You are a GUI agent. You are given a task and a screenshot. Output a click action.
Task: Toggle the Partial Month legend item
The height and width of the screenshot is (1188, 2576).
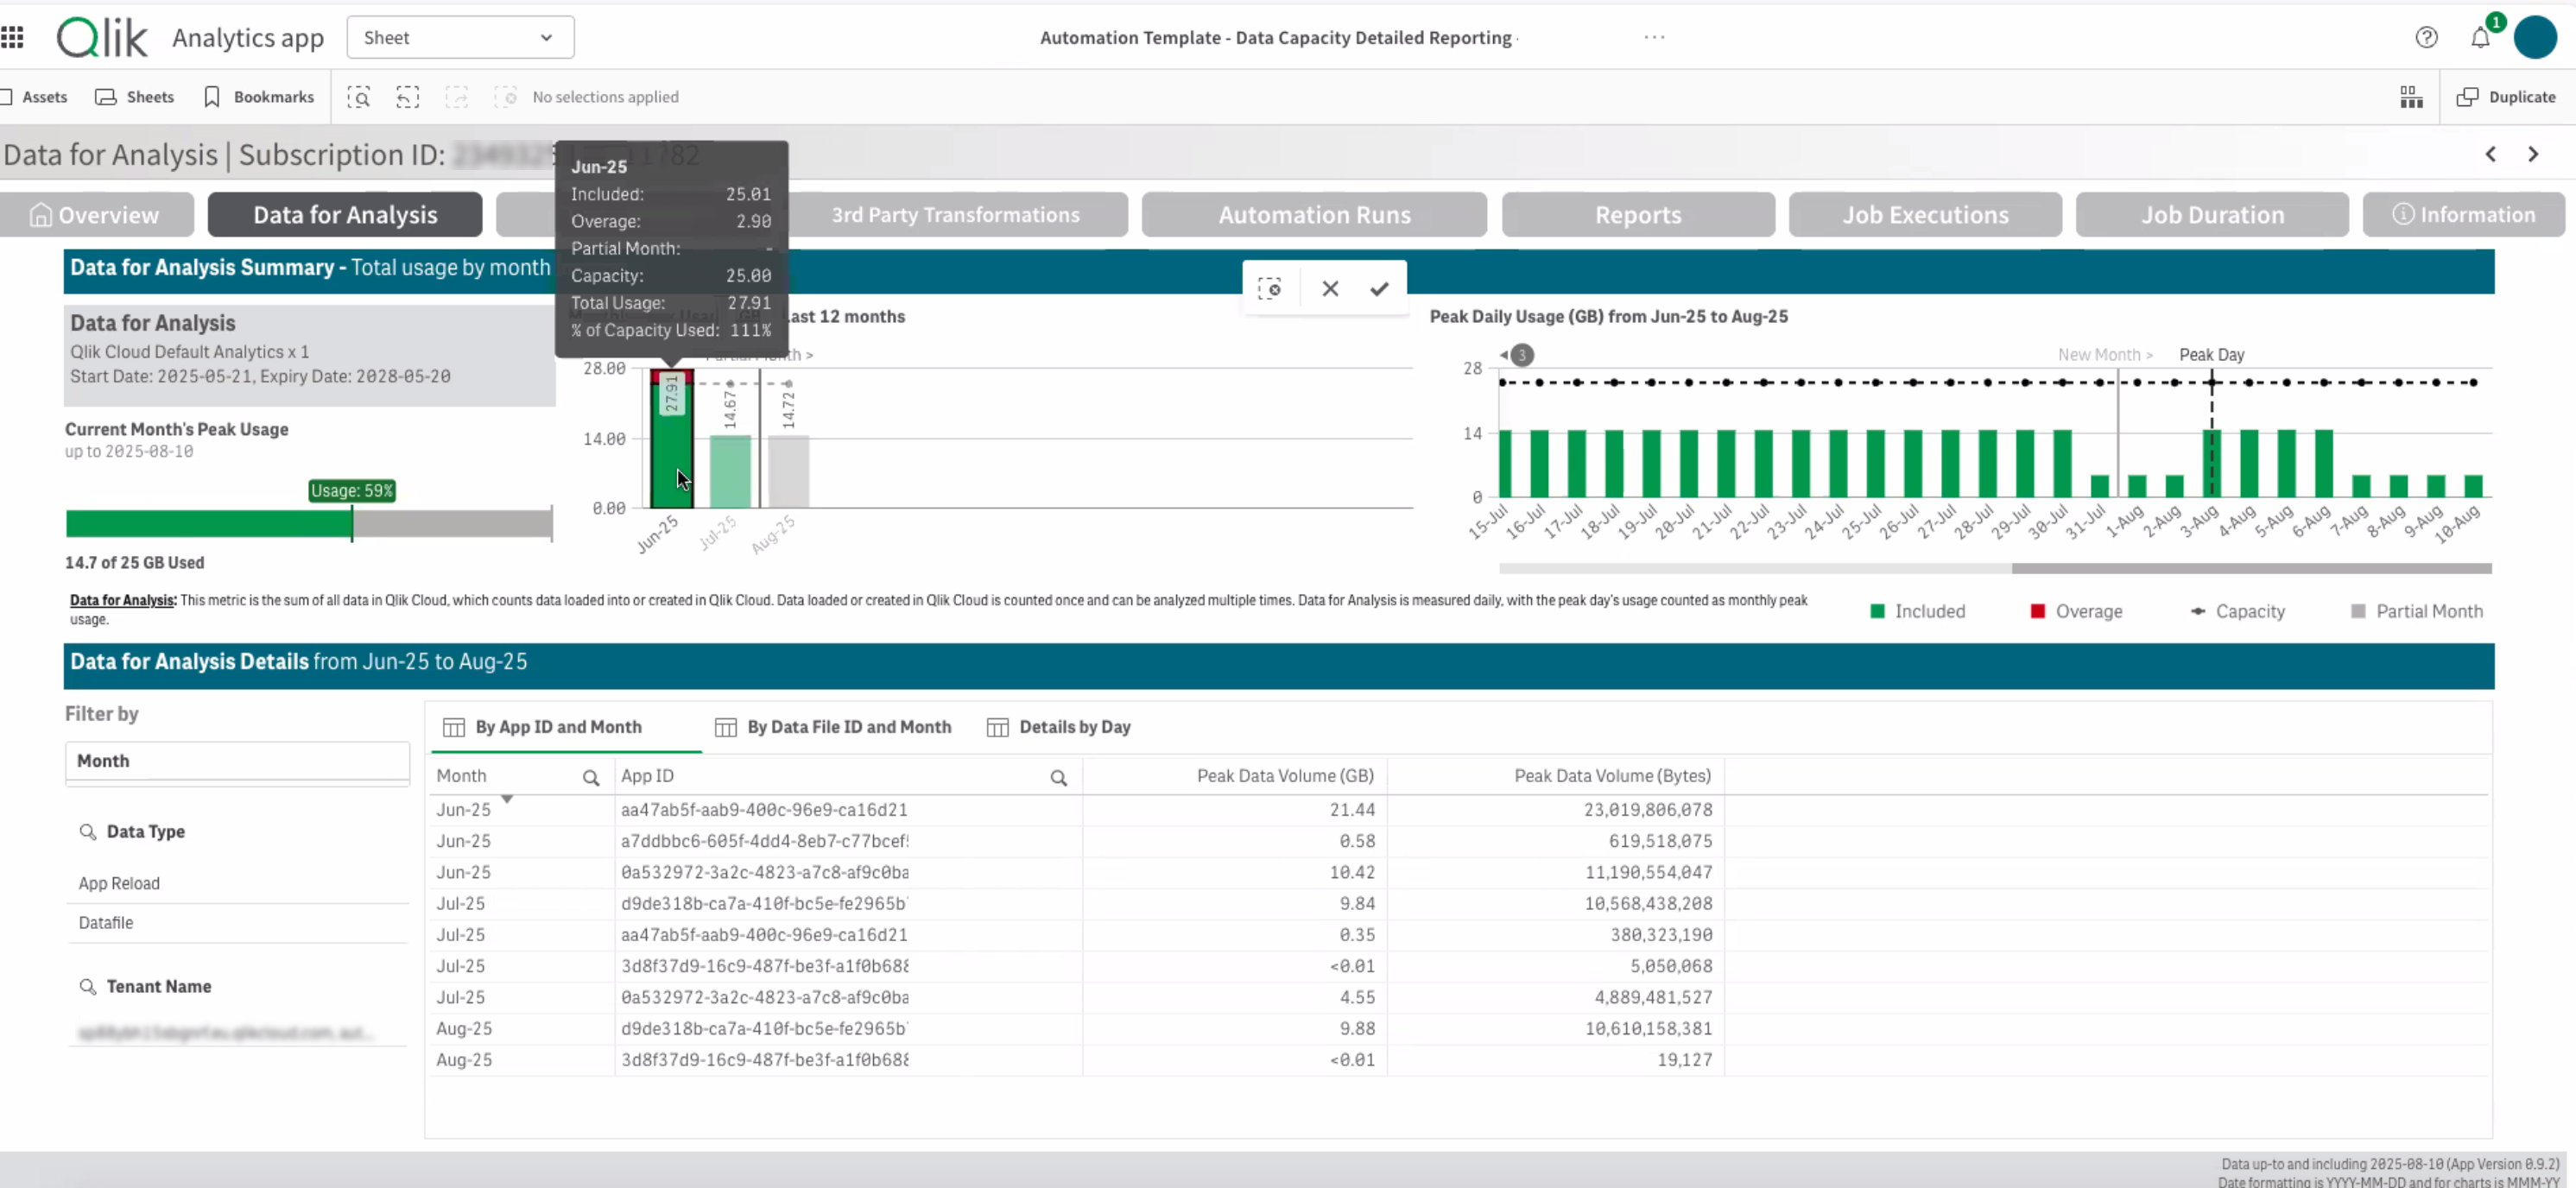point(2417,611)
